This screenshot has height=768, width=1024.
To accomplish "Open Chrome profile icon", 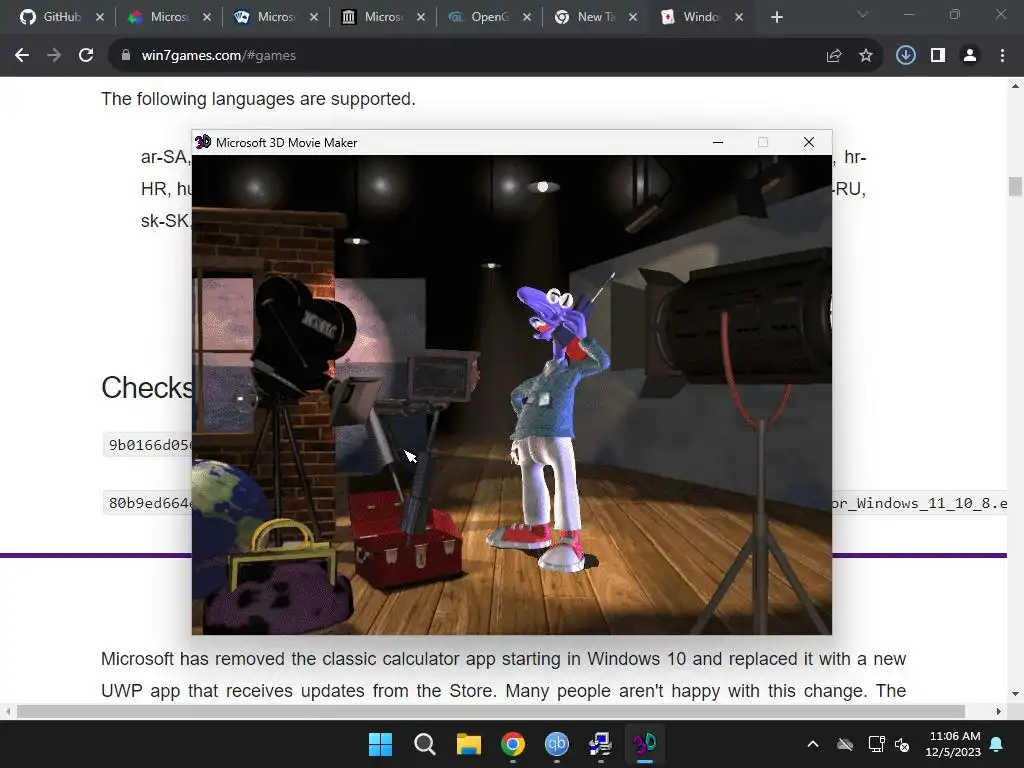I will 970,56.
